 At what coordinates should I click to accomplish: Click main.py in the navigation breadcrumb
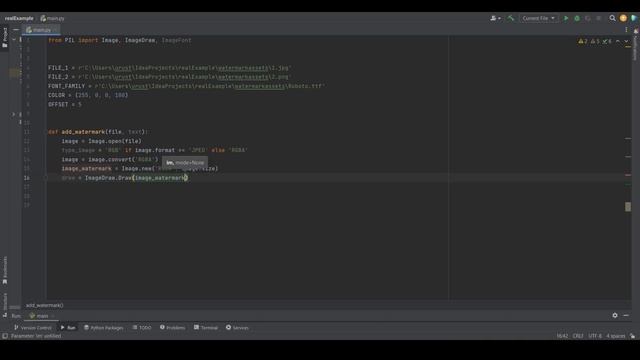point(53,18)
